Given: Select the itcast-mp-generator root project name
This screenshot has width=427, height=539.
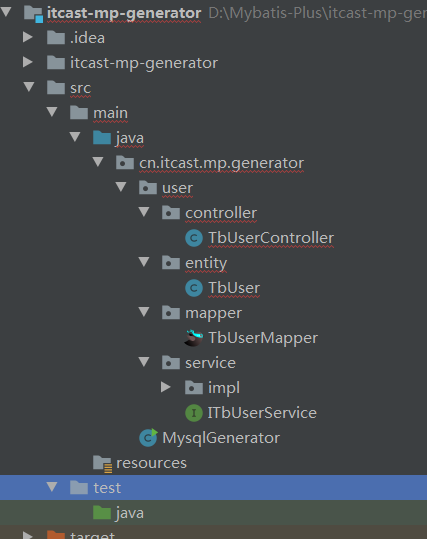Looking at the screenshot, I should (x=124, y=14).
